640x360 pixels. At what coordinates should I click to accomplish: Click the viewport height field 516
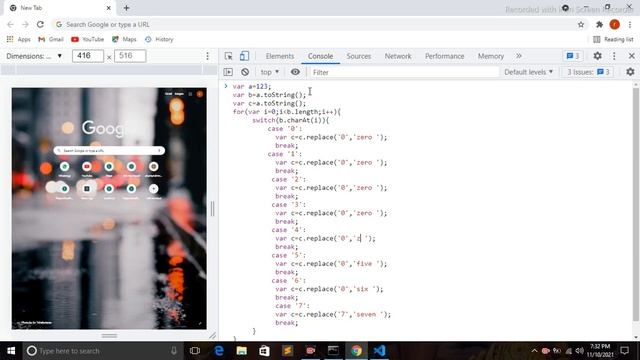coord(130,56)
